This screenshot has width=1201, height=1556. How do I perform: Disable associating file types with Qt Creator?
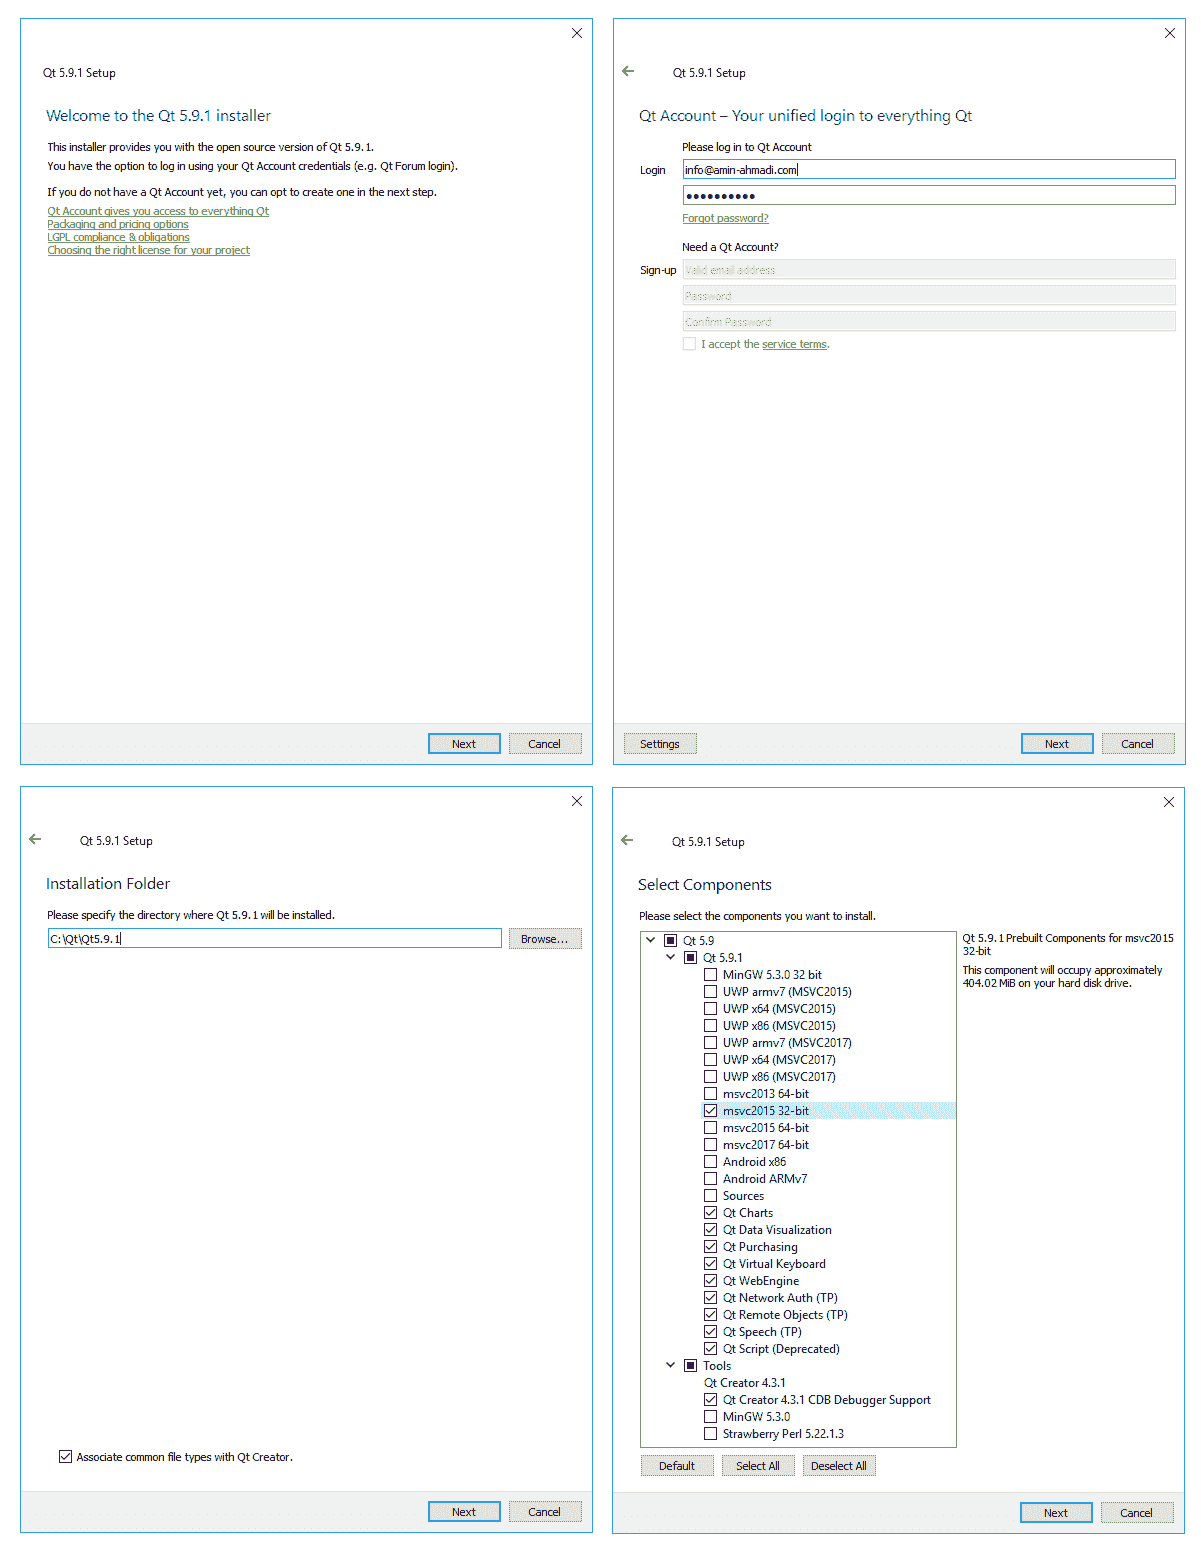(66, 1457)
